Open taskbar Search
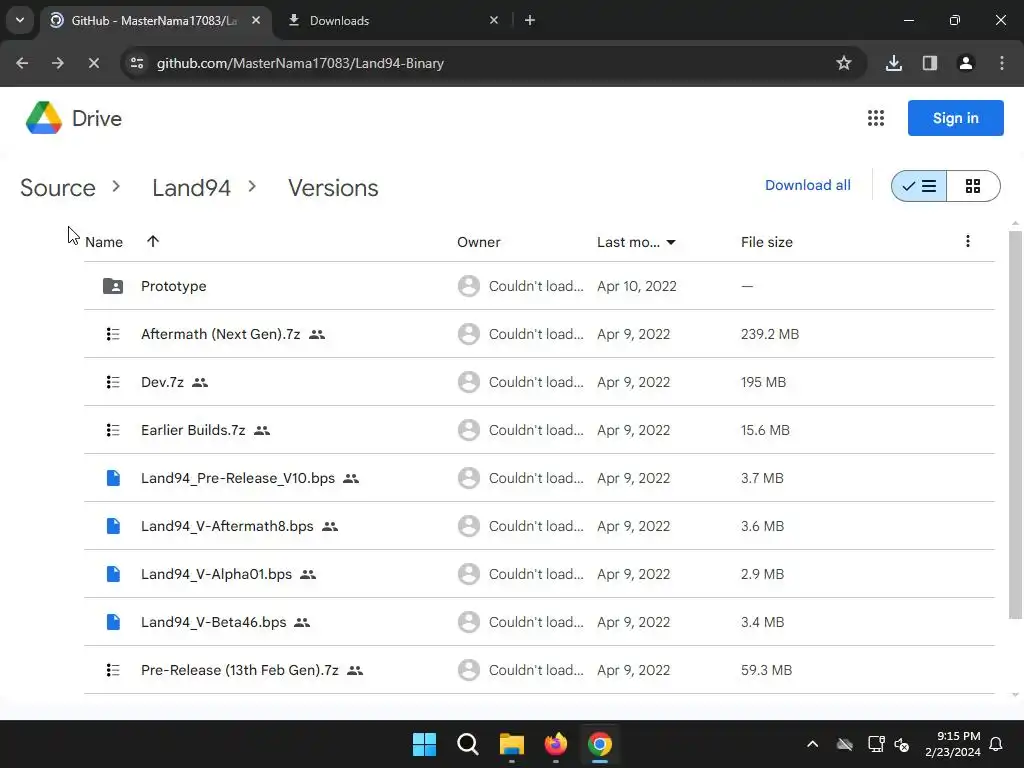 [x=468, y=744]
